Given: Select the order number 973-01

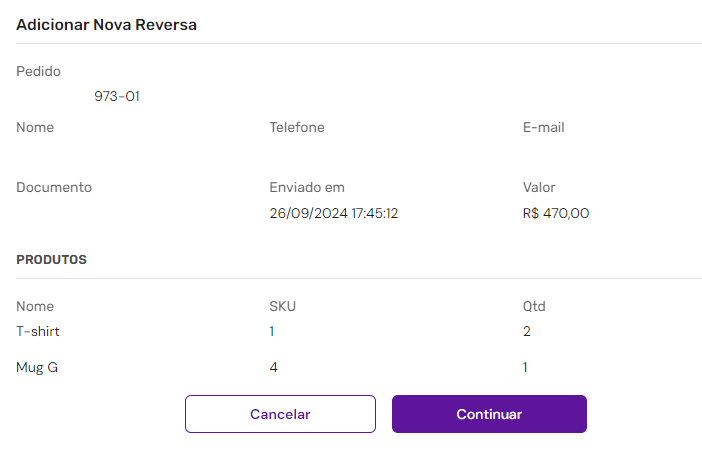Looking at the screenshot, I should click(117, 96).
